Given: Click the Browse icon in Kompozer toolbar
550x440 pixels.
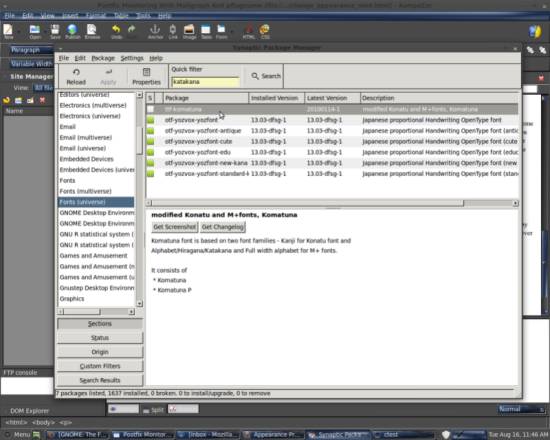Looking at the screenshot, I should 92,31.
